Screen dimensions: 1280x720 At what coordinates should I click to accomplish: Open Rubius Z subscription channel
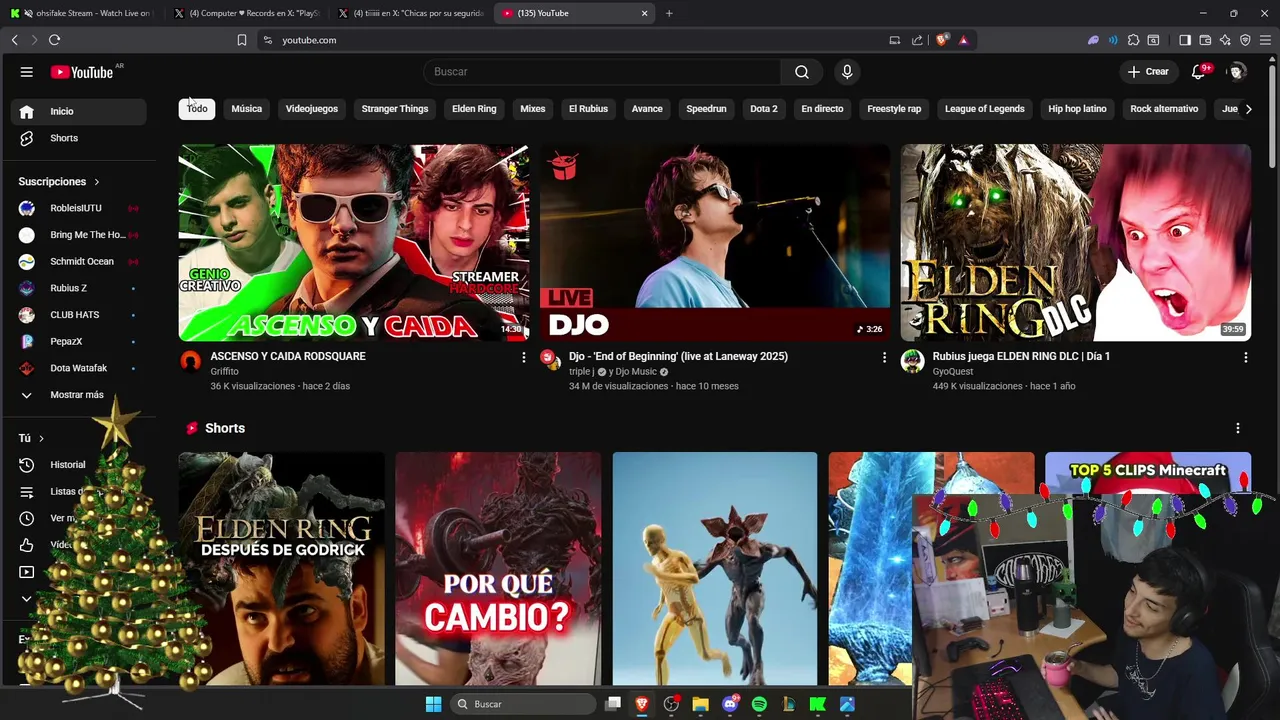[x=80, y=288]
